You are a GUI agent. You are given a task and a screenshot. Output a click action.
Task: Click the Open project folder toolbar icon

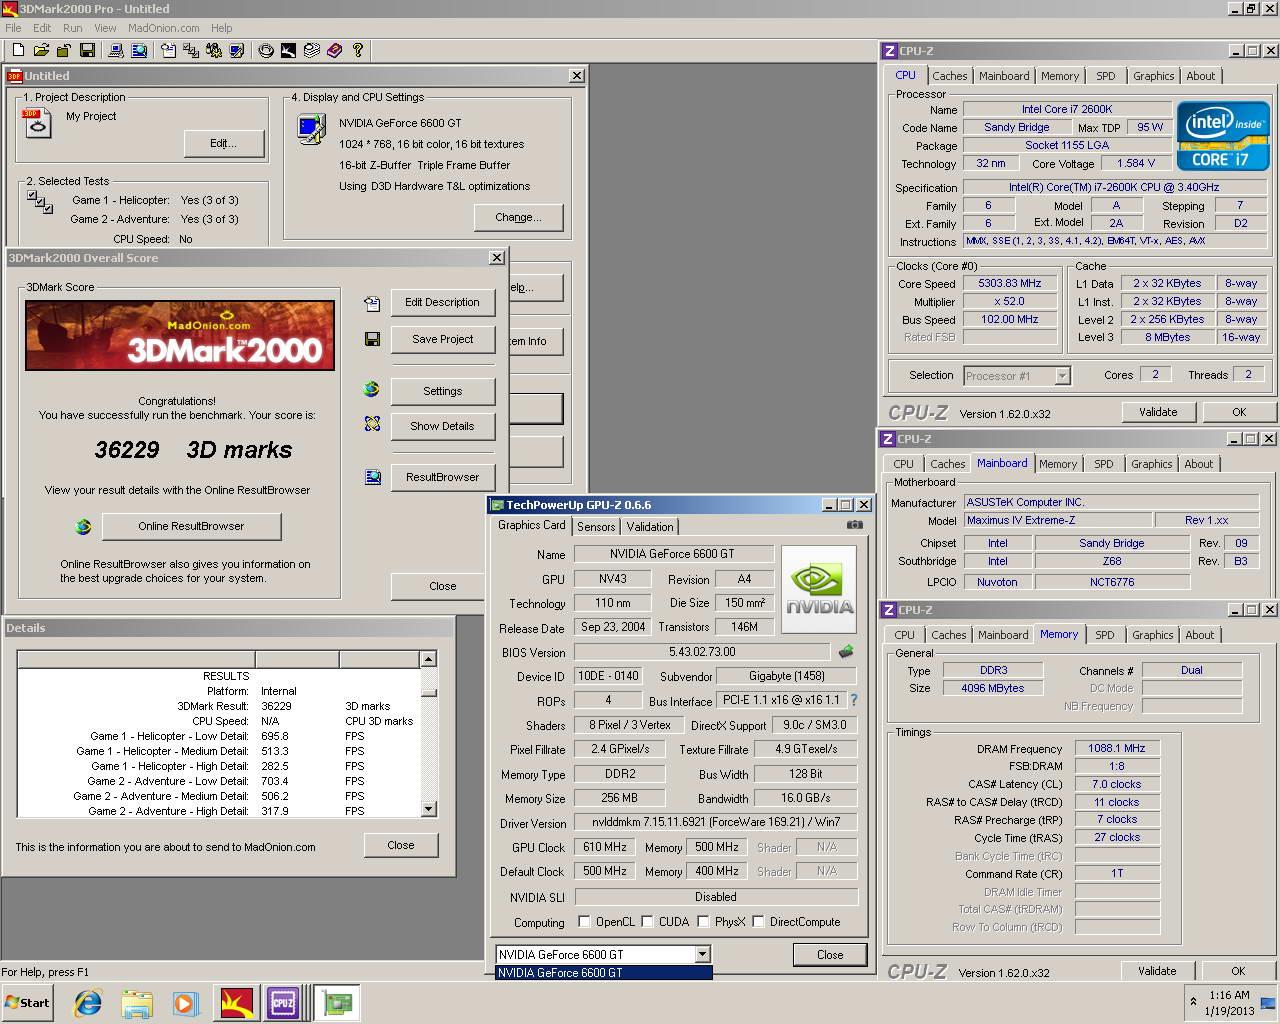tap(41, 50)
